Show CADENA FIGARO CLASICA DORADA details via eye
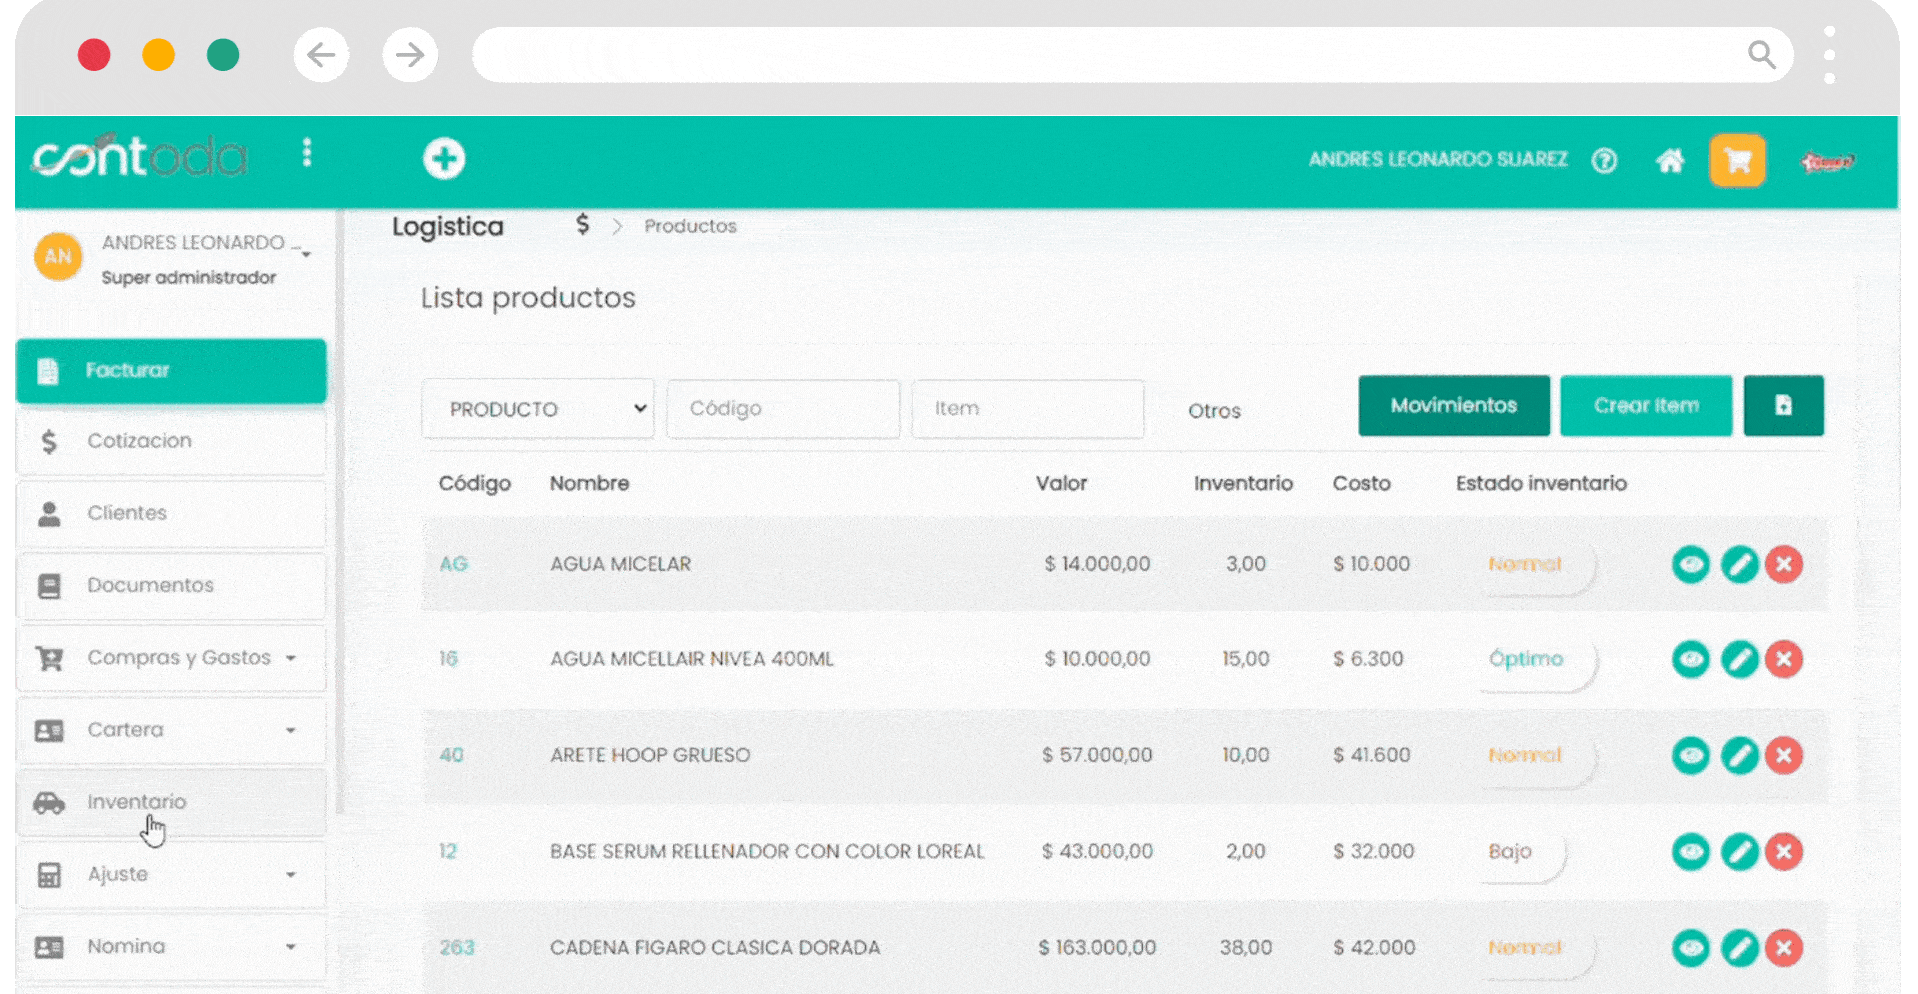 1690,947
